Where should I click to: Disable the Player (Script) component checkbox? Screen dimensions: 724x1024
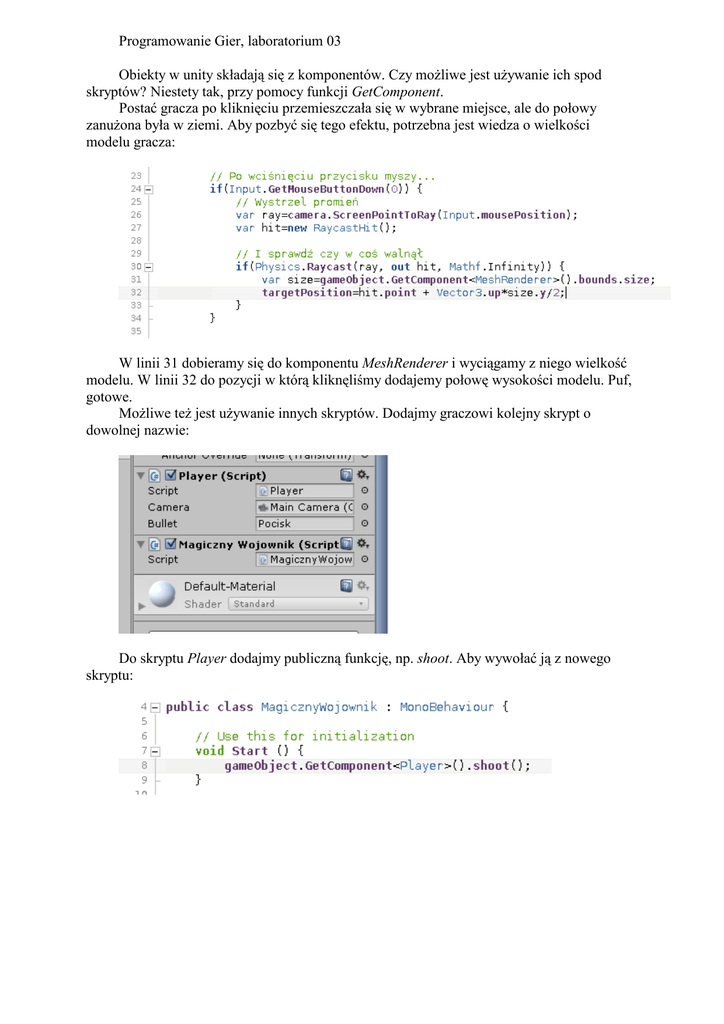pyautogui.click(x=170, y=476)
